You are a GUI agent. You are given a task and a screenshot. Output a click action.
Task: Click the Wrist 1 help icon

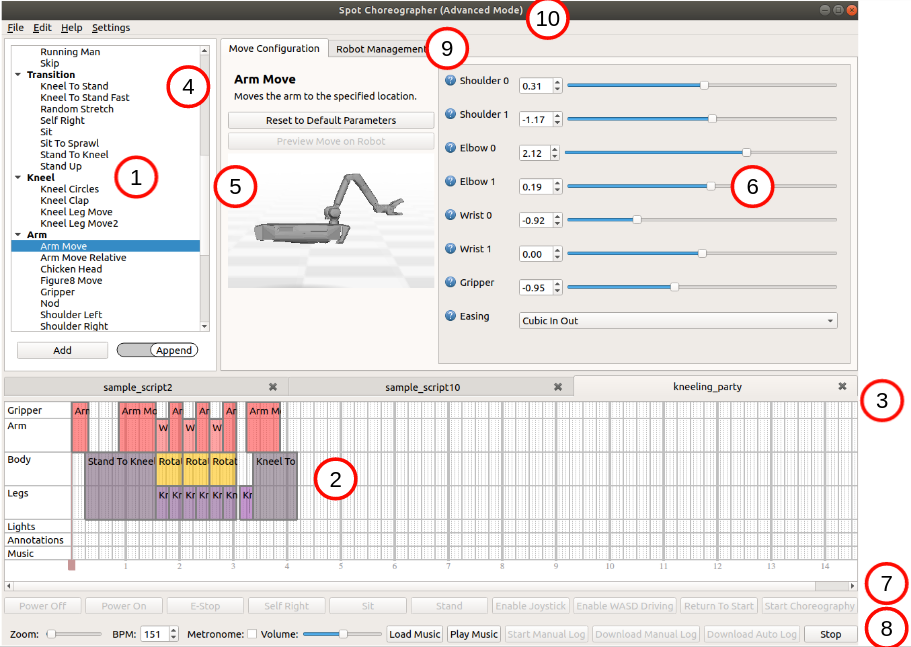coord(450,249)
